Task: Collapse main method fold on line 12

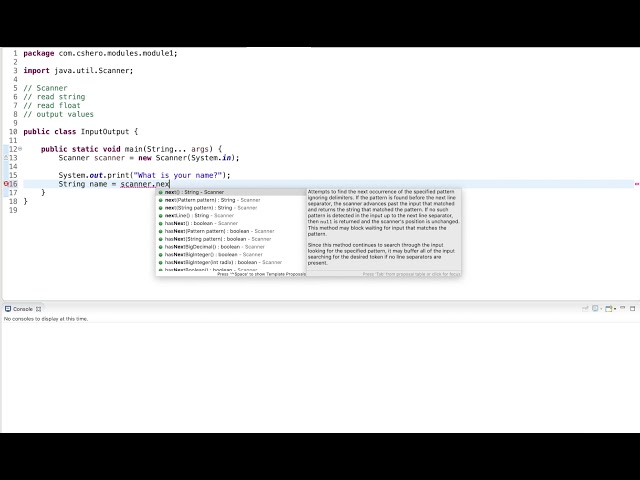Action: (x=20, y=149)
